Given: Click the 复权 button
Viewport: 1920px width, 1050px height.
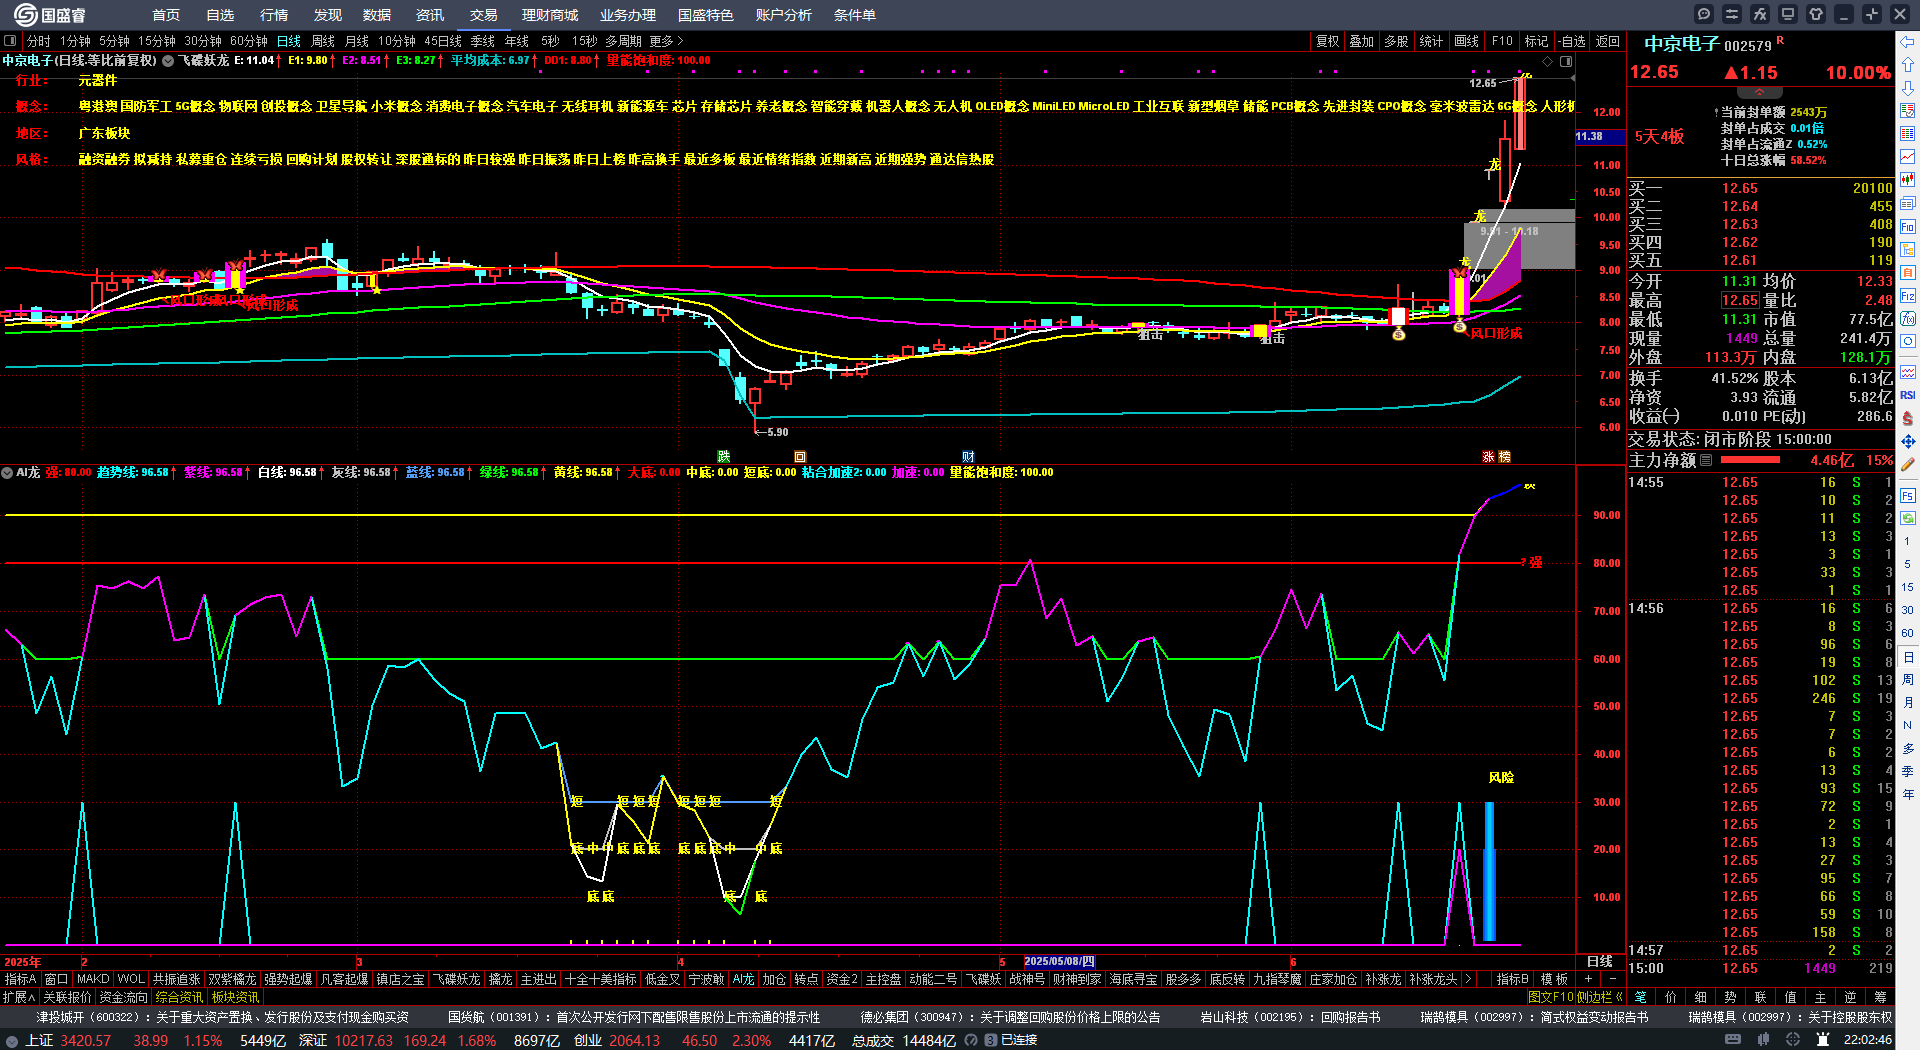Looking at the screenshot, I should pyautogui.click(x=1327, y=41).
